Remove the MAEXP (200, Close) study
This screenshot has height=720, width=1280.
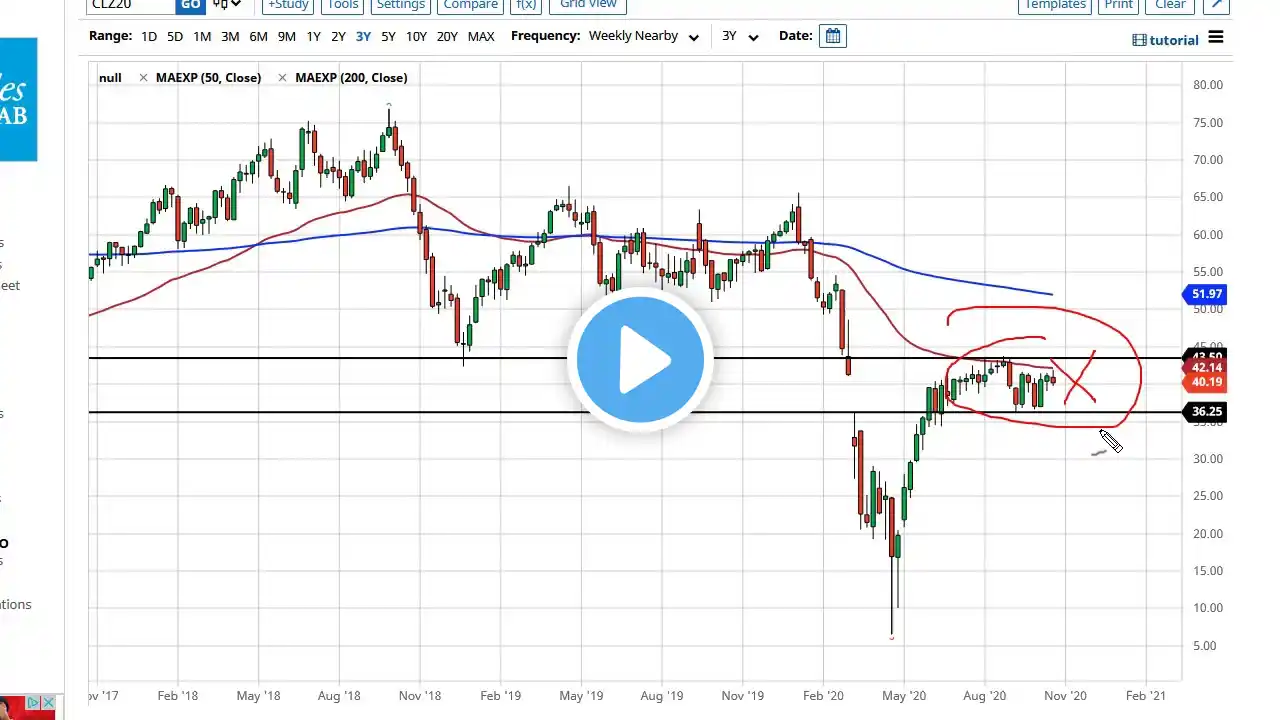[x=282, y=78]
